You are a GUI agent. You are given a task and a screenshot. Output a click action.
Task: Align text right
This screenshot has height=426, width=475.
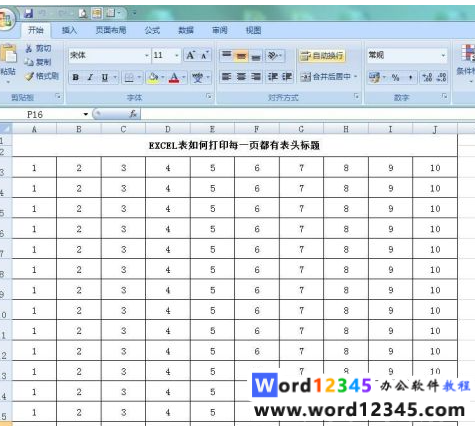[255, 77]
